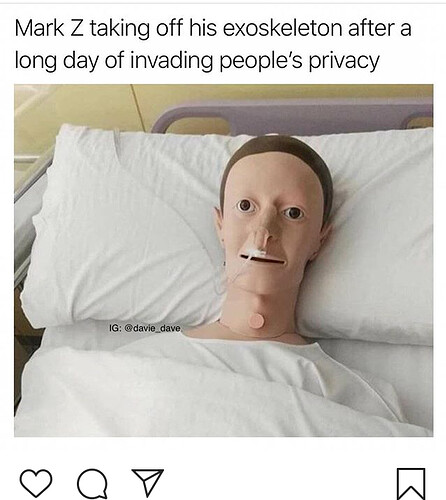446x500 pixels.
Task: Open the hospital bed mannequin photo
Action: point(223,260)
